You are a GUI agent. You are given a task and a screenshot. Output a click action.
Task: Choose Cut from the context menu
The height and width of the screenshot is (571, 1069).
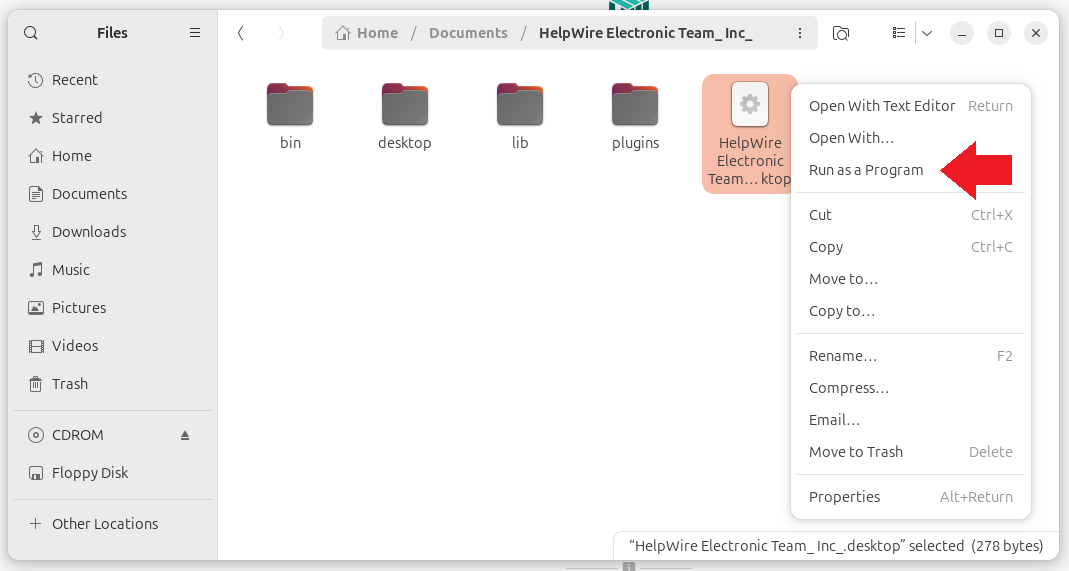tap(911, 215)
